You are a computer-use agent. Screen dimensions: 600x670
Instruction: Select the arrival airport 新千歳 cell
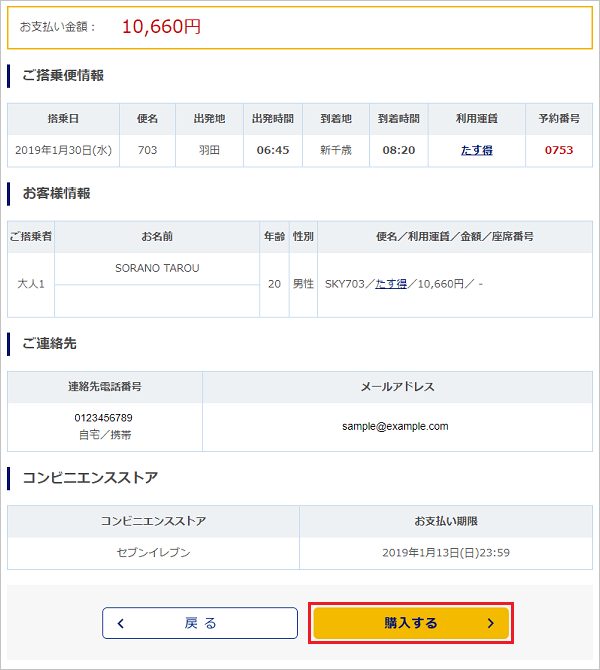pos(335,150)
